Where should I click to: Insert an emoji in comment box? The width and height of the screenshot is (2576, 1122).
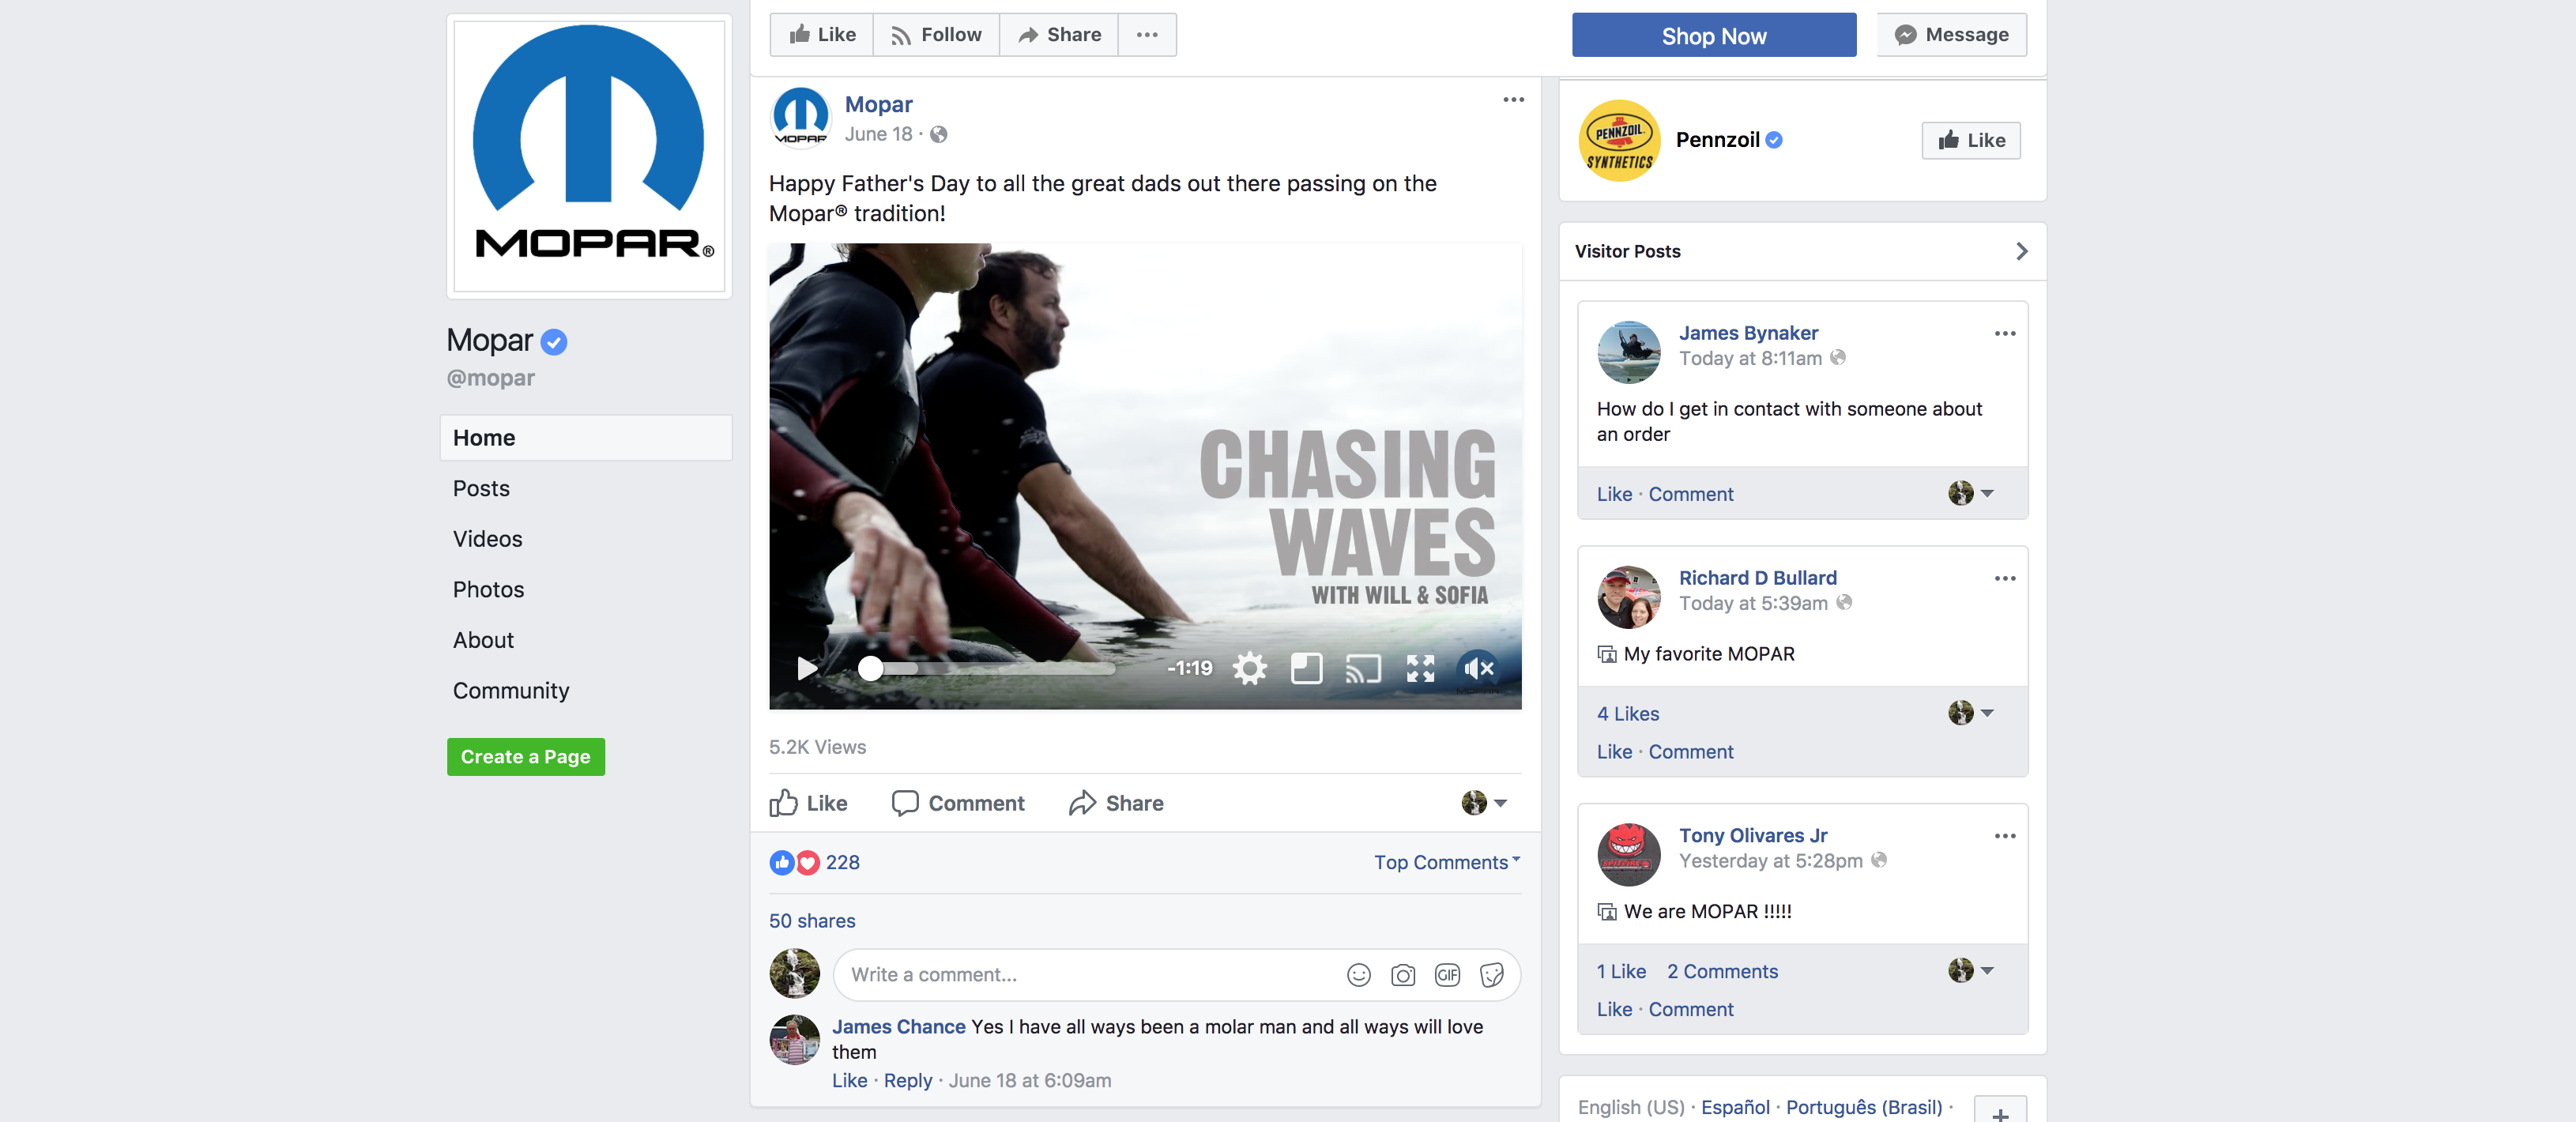click(1358, 975)
